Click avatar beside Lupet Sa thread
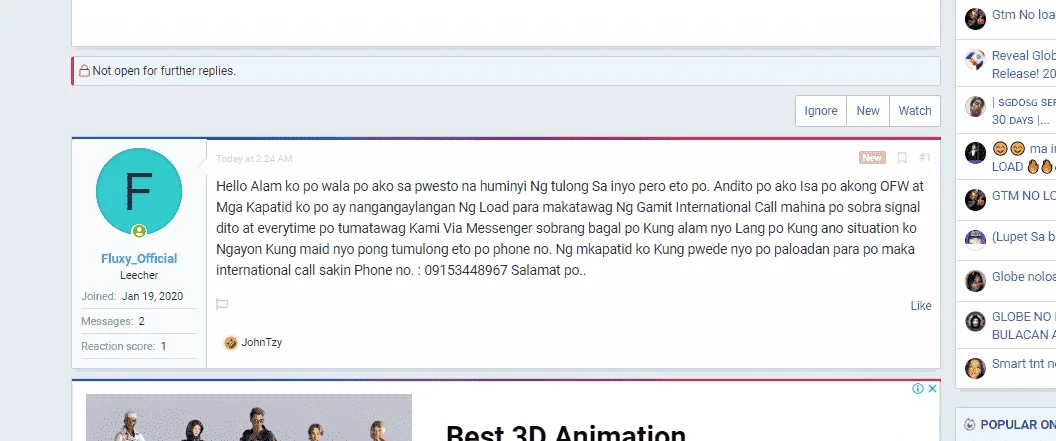This screenshot has height=441, width=1056. point(975,240)
